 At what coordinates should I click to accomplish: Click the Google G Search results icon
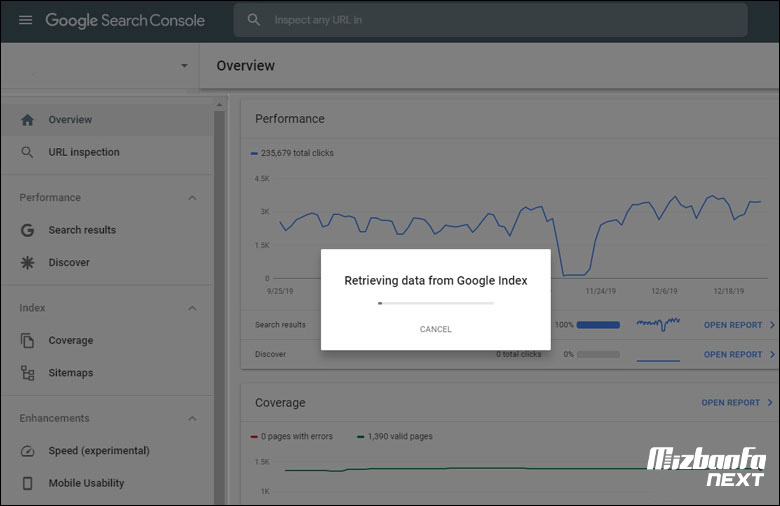(27, 230)
